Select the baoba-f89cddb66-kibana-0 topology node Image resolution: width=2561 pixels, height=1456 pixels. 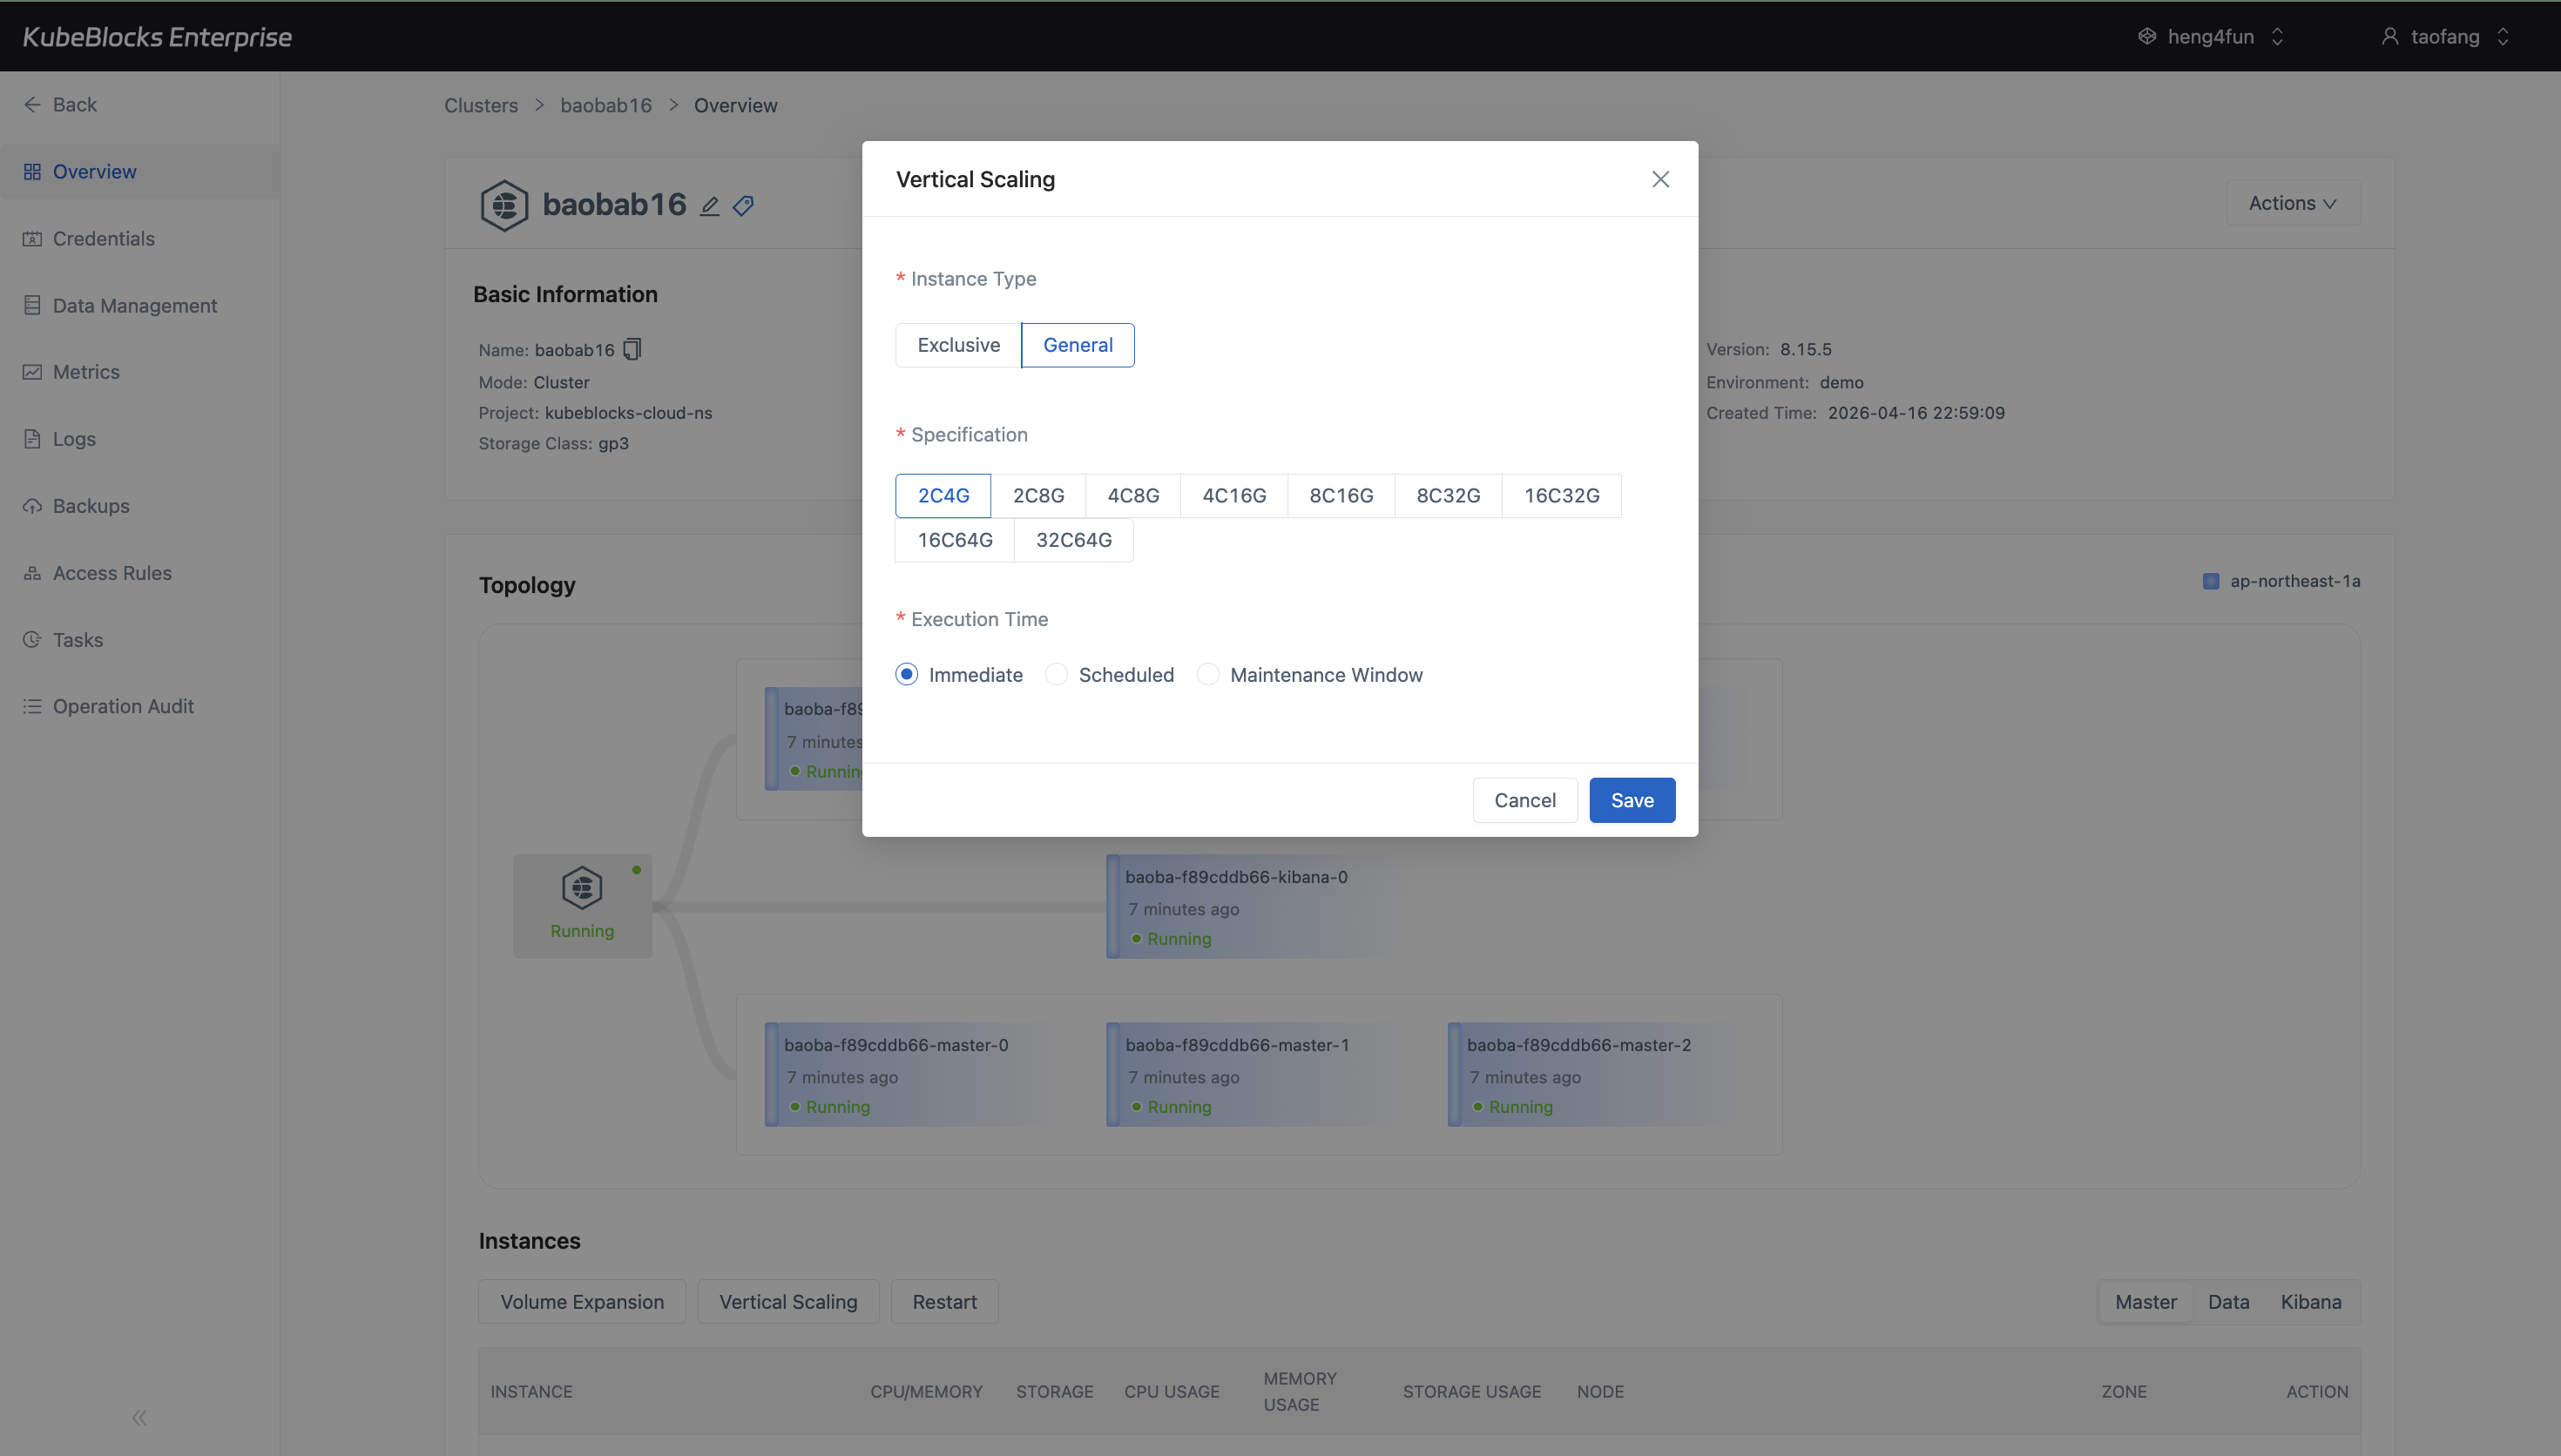coord(1250,906)
